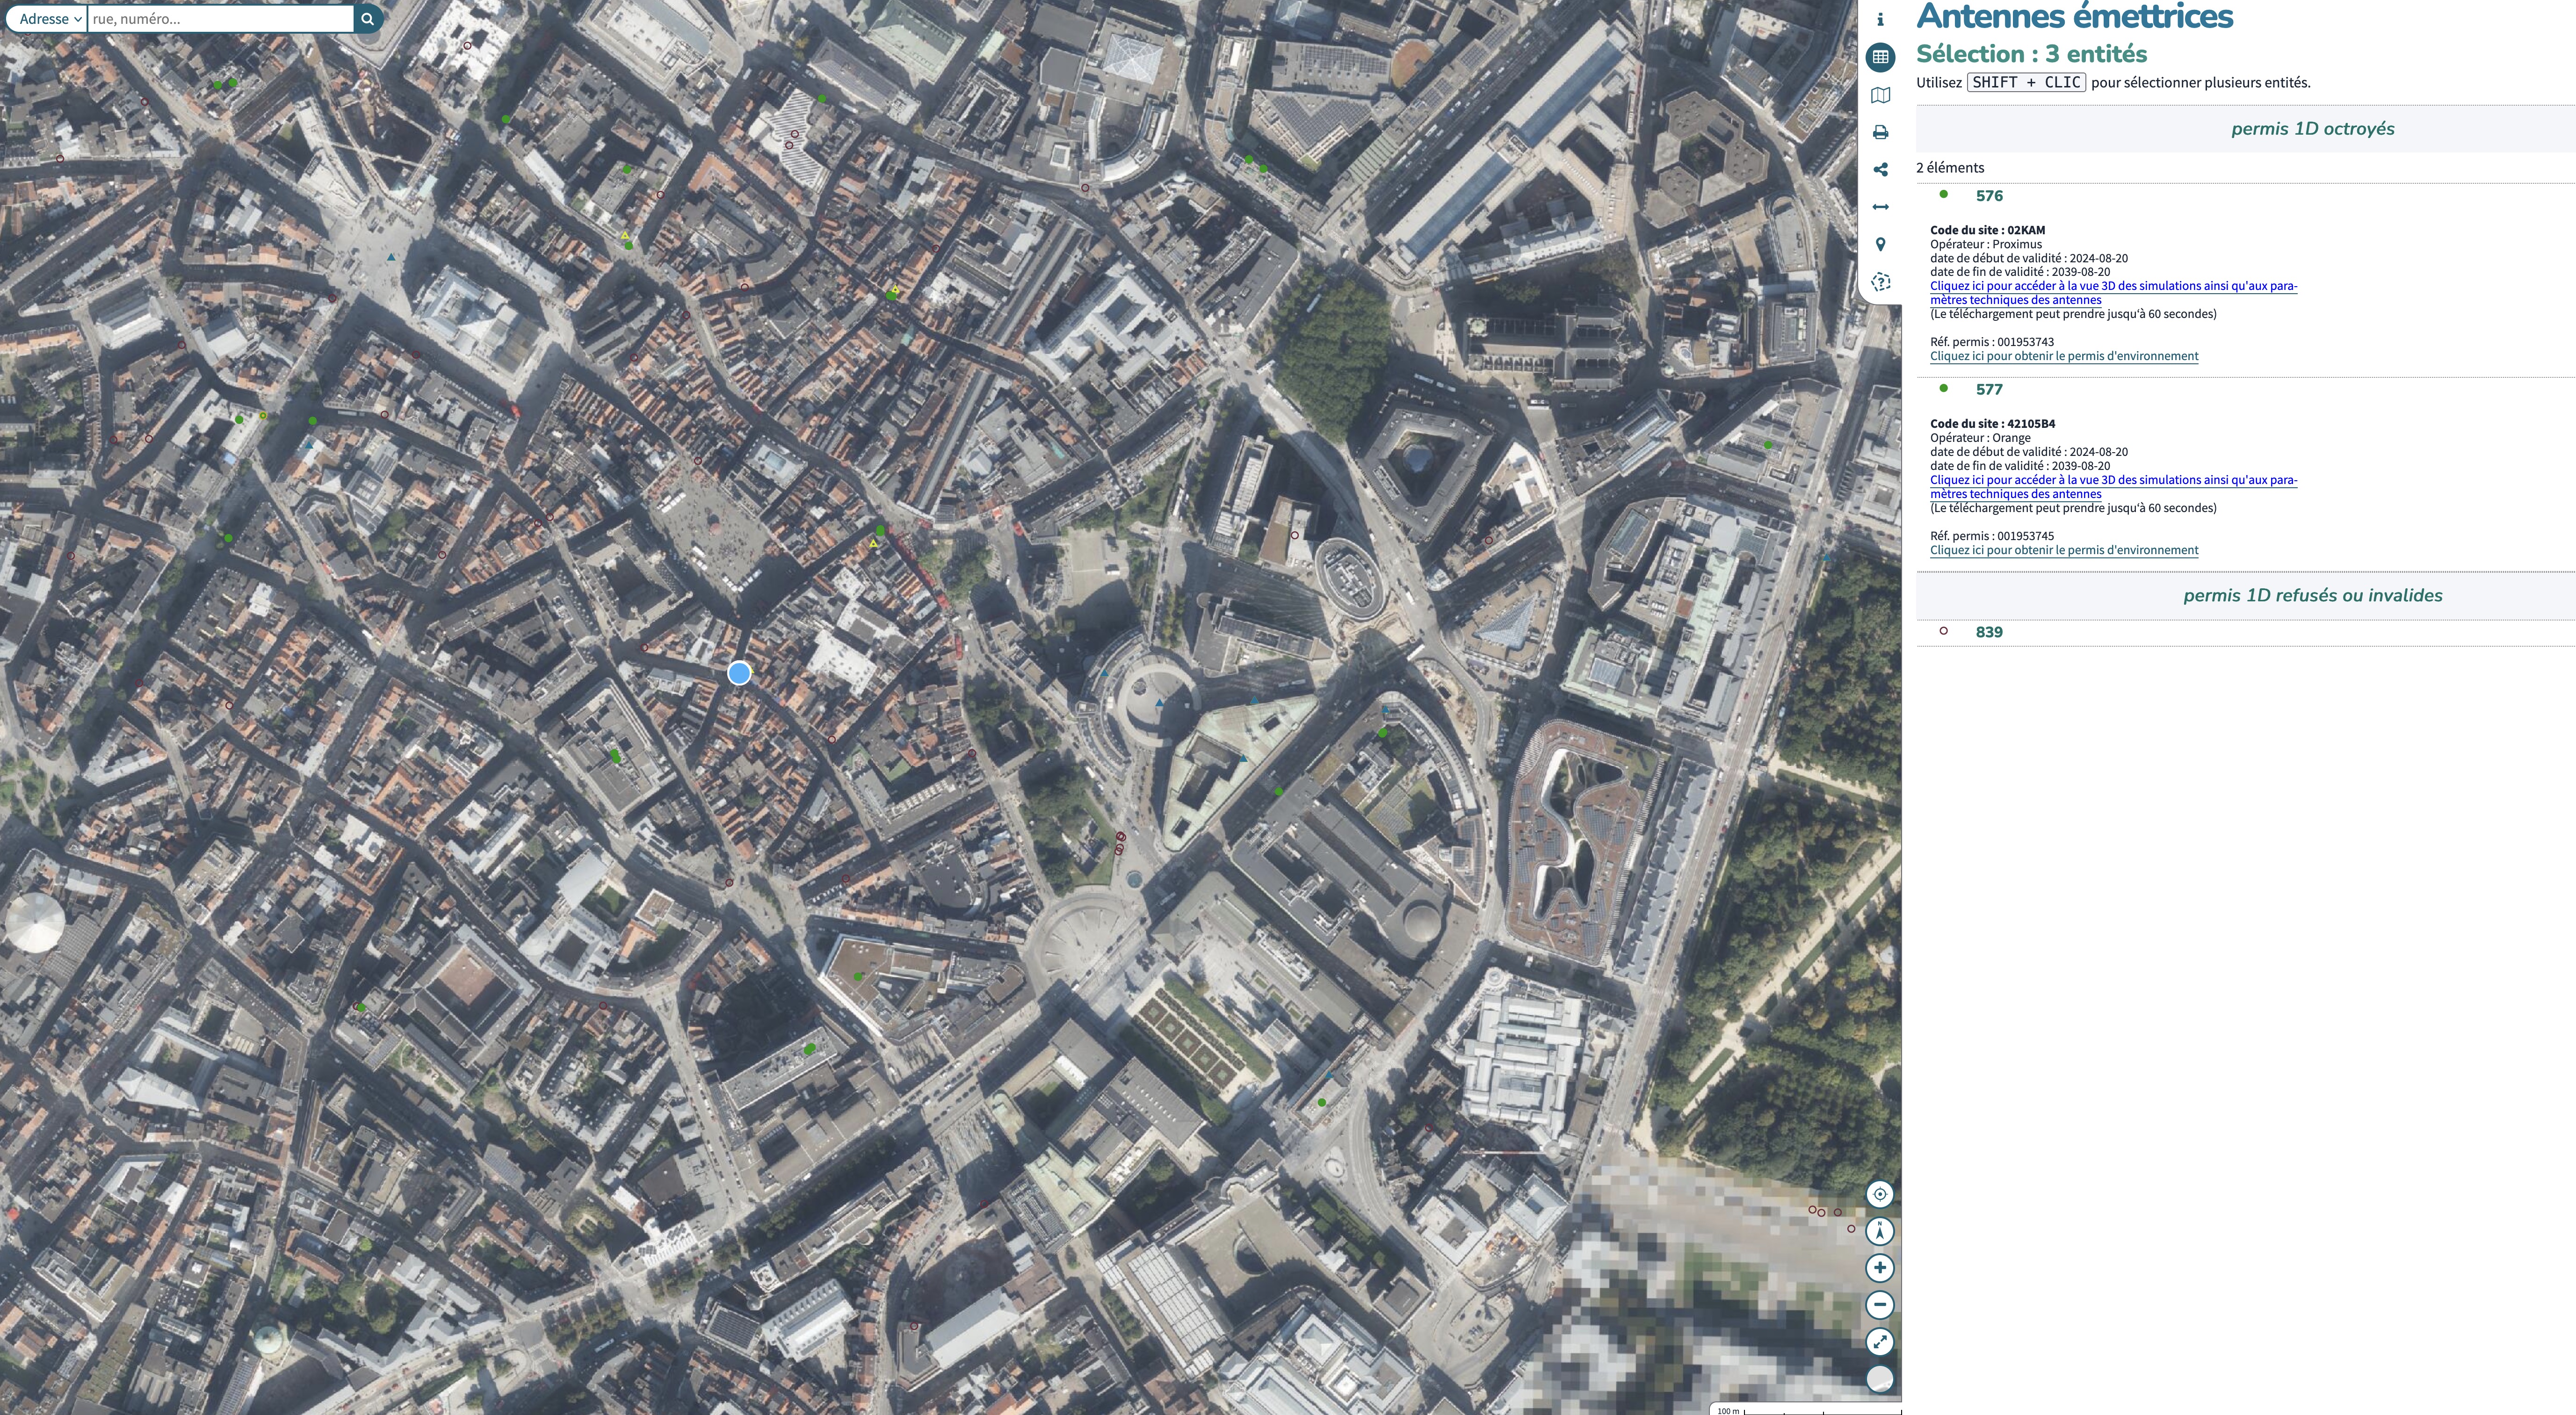2576x1415 pixels.
Task: Toggle fullscreen map view
Action: (1880, 1342)
